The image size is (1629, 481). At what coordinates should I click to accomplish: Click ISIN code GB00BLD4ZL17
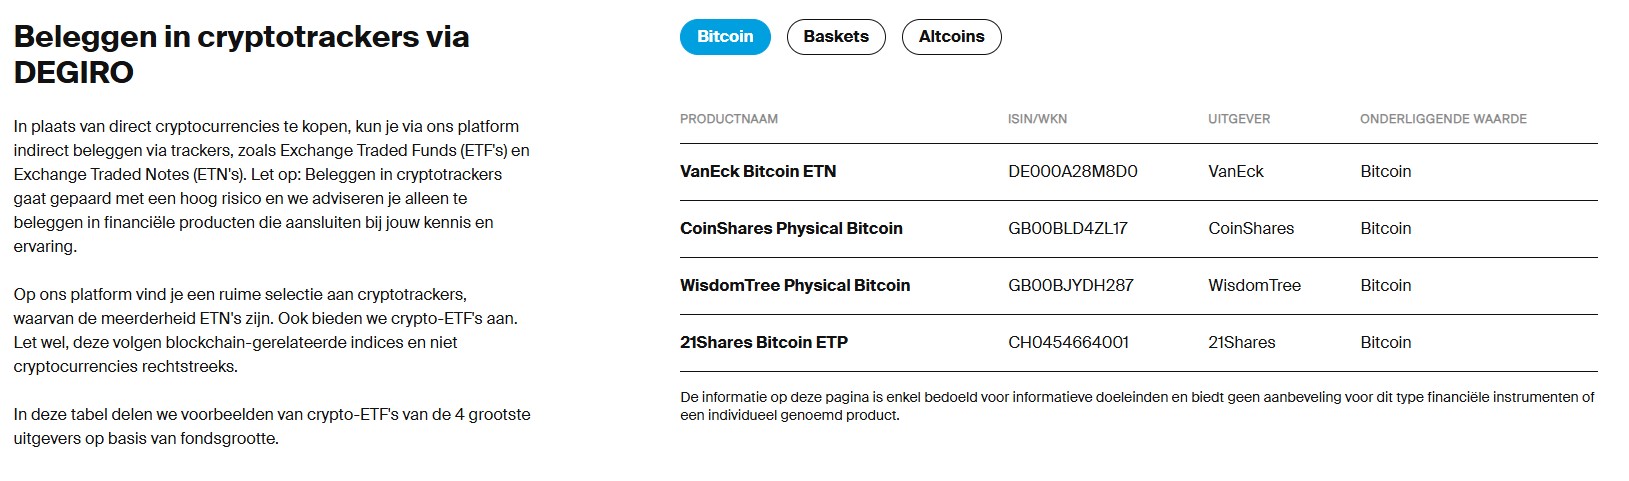pos(1068,228)
